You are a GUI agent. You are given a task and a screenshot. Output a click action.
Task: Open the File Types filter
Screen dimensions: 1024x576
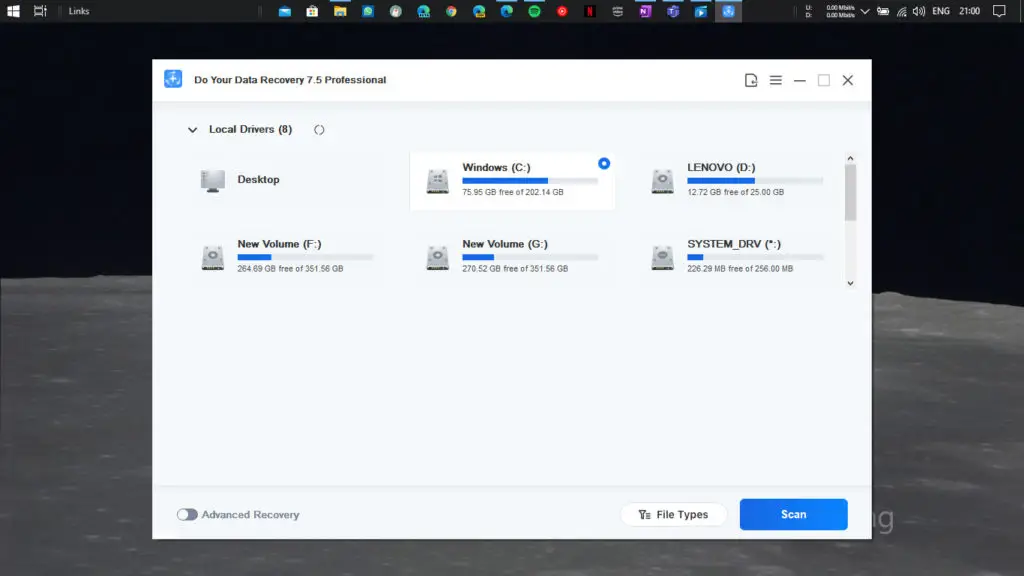pos(673,515)
